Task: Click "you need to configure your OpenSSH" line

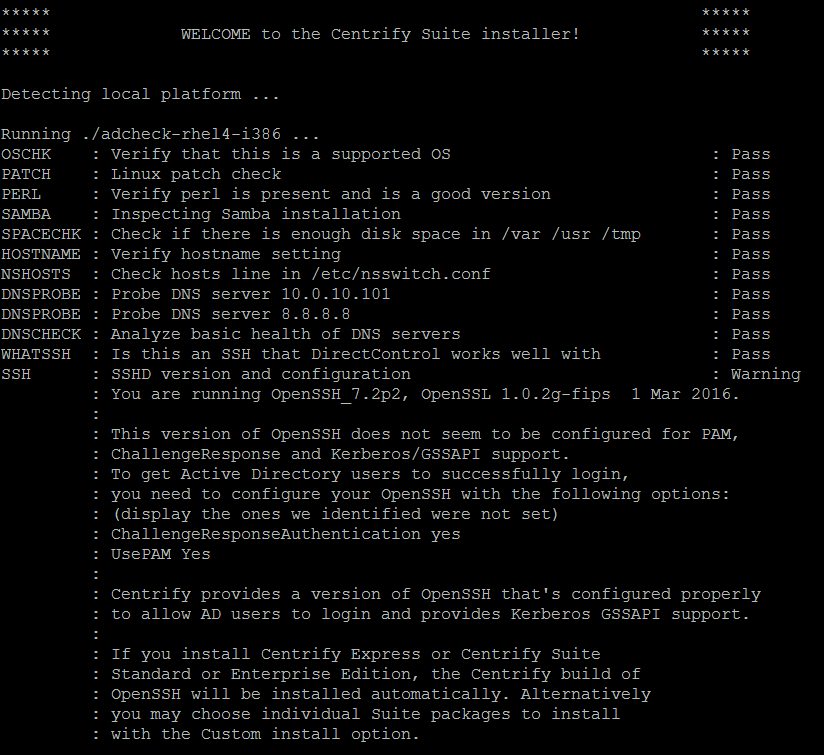Action: click(420, 494)
